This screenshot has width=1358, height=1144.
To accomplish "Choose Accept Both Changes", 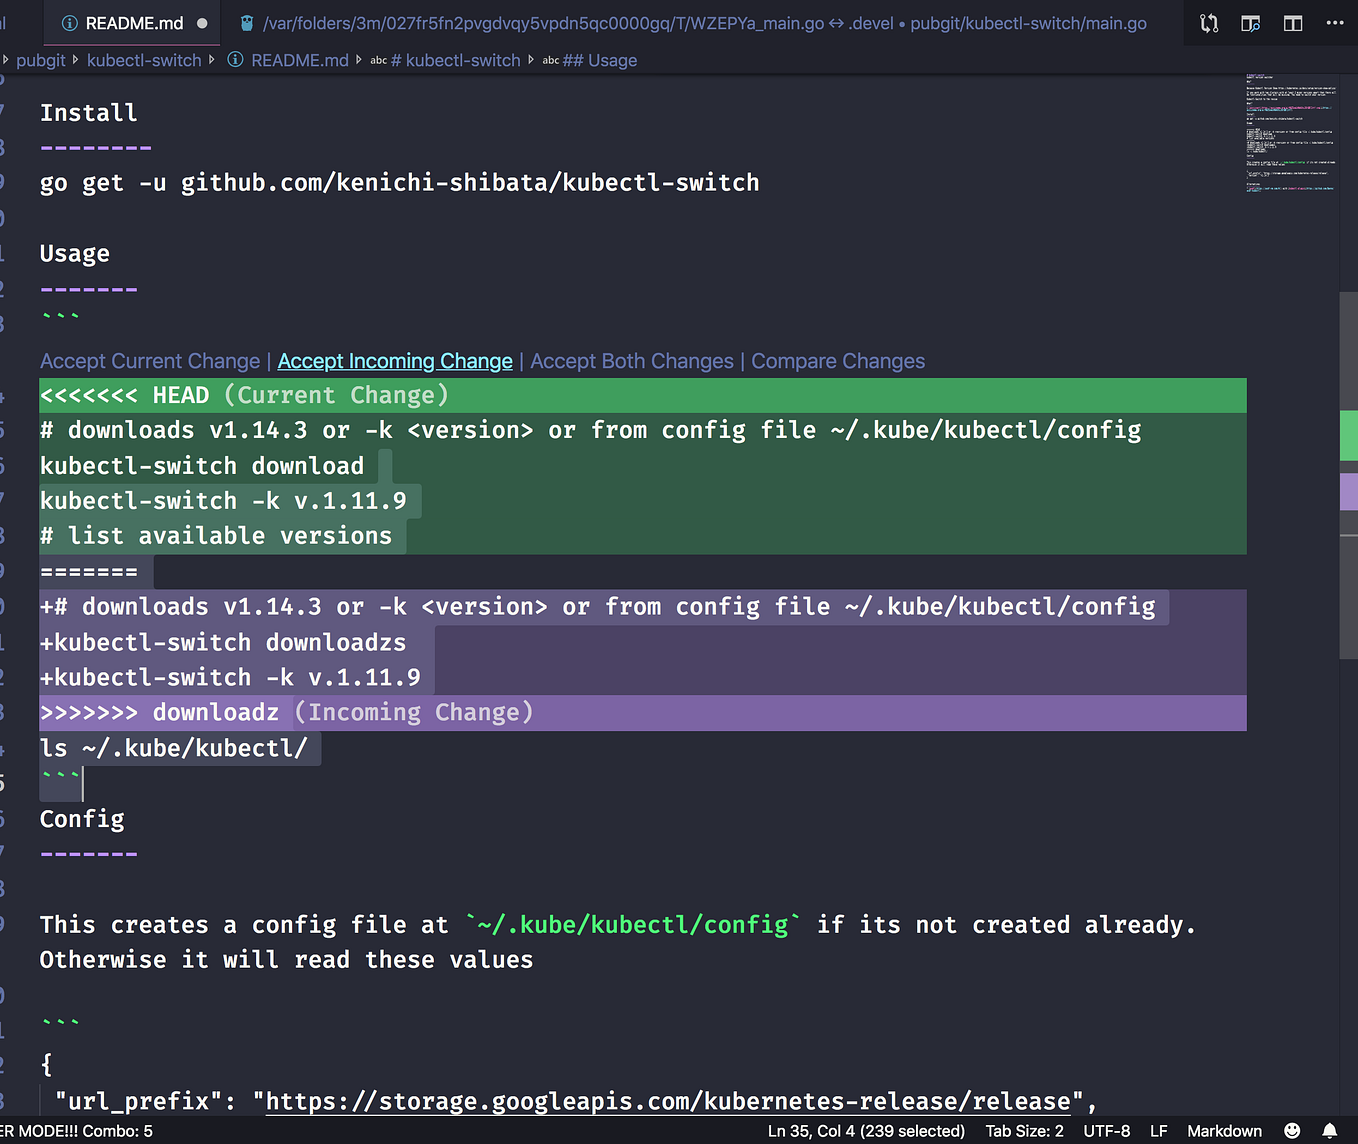I will 631,361.
